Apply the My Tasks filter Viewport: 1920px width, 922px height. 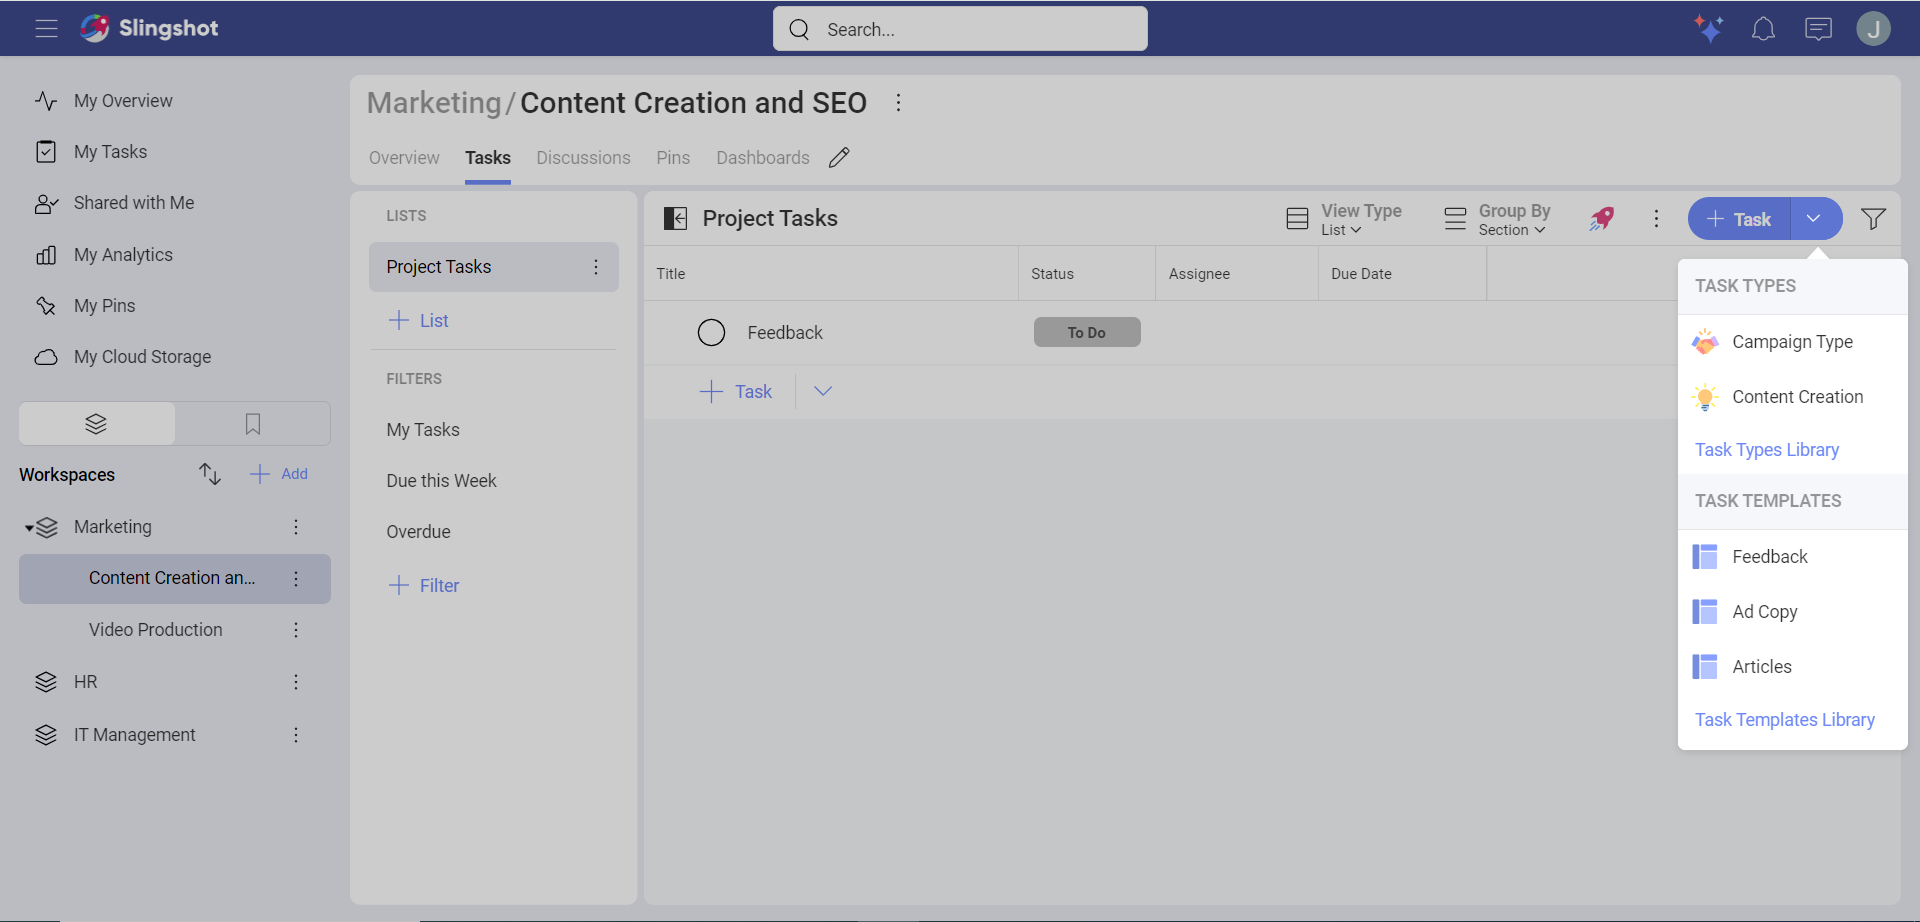click(x=423, y=430)
